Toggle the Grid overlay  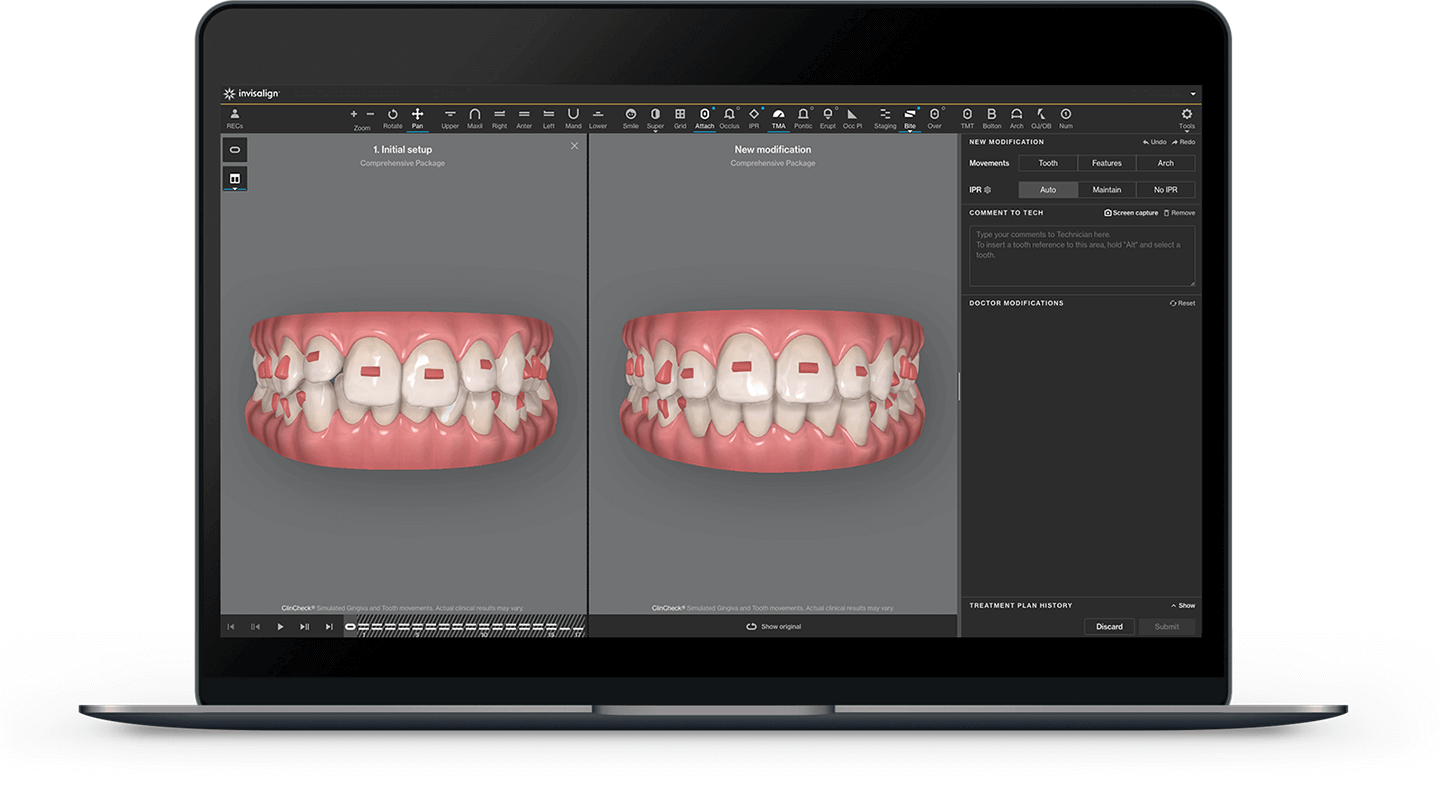(680, 118)
